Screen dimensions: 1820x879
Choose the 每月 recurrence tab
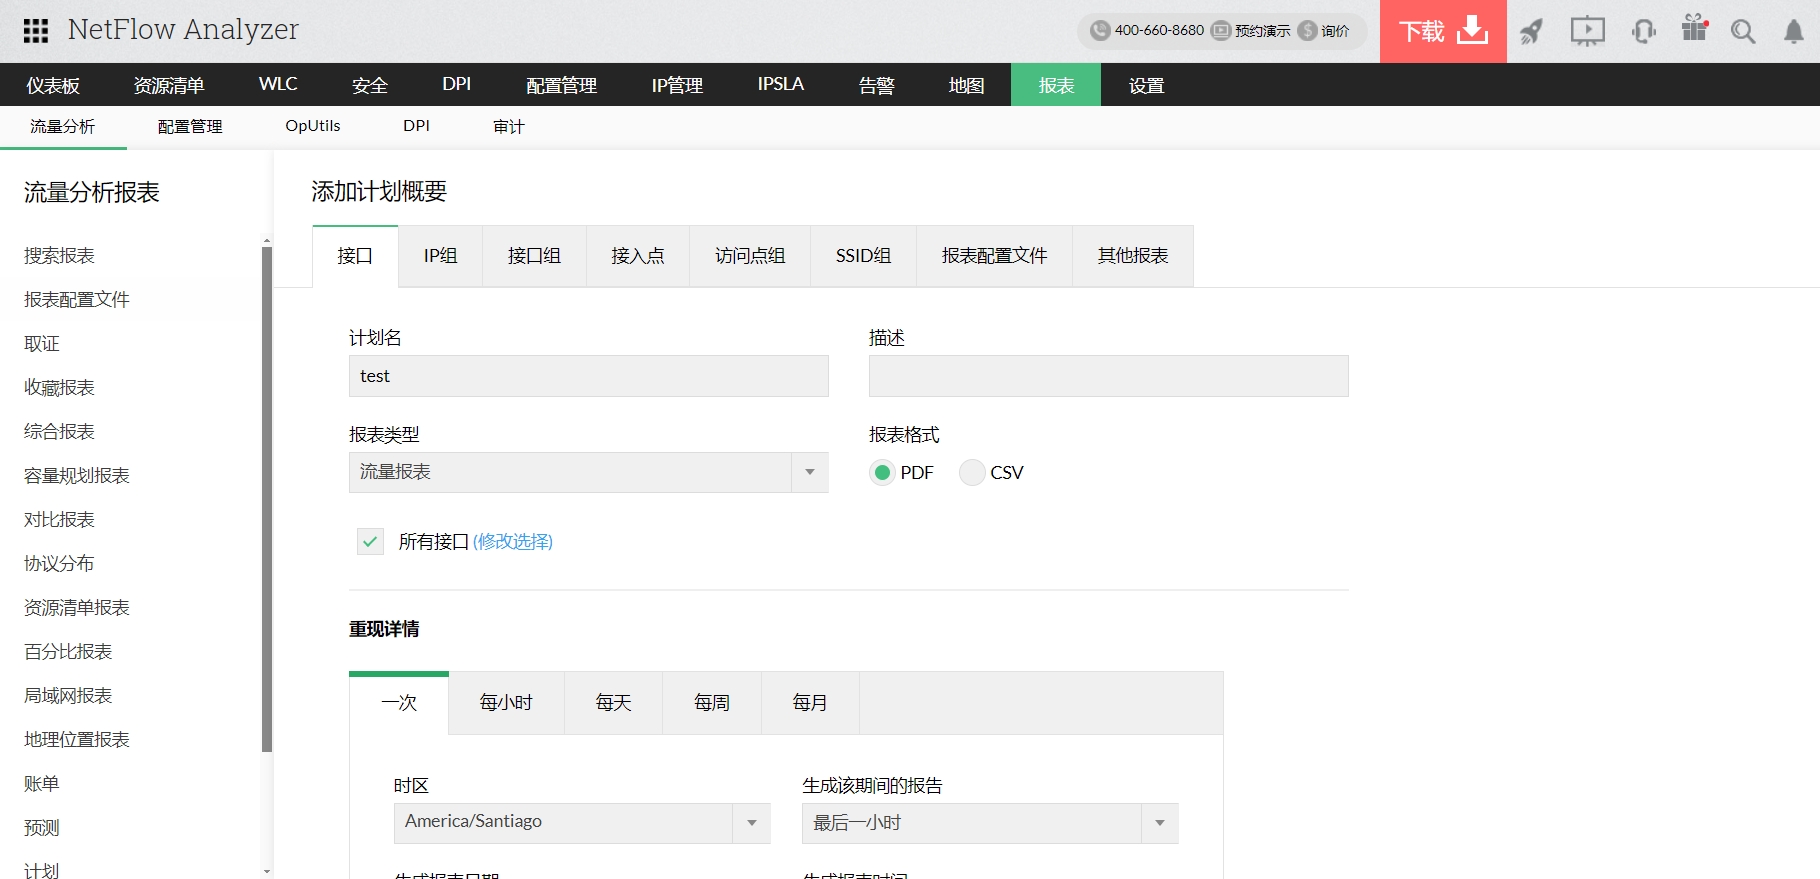click(810, 703)
